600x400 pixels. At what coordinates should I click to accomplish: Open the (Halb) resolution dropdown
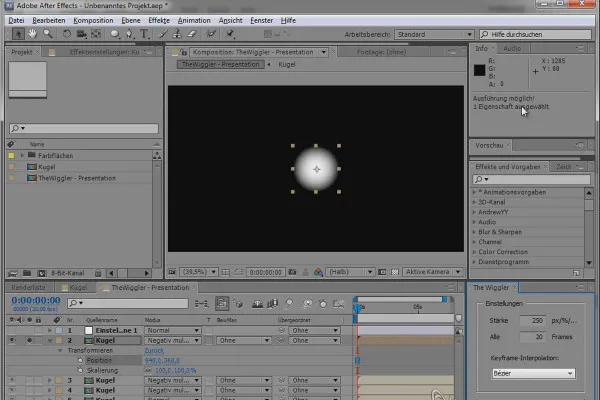click(350, 272)
